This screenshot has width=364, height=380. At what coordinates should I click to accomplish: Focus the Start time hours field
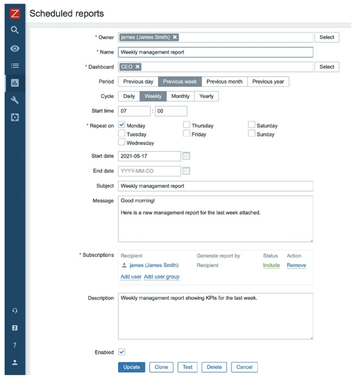pyautogui.click(x=134, y=111)
